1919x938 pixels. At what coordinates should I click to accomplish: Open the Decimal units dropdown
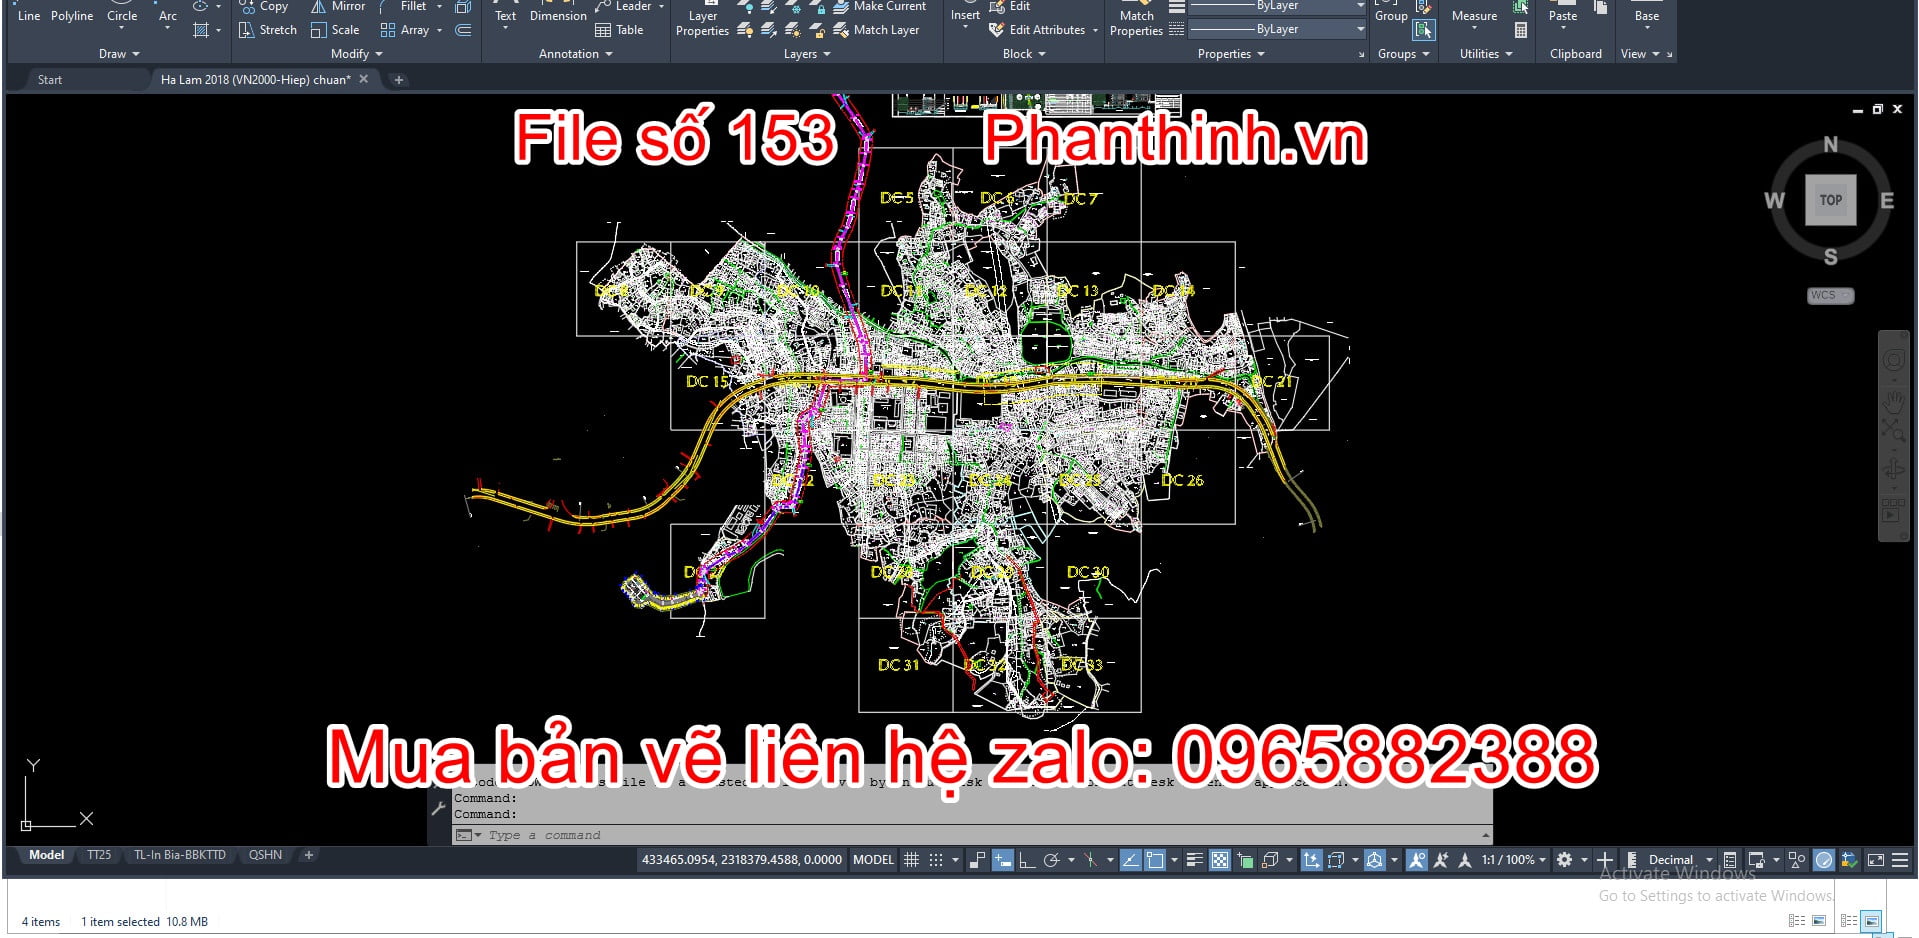coord(1679,859)
